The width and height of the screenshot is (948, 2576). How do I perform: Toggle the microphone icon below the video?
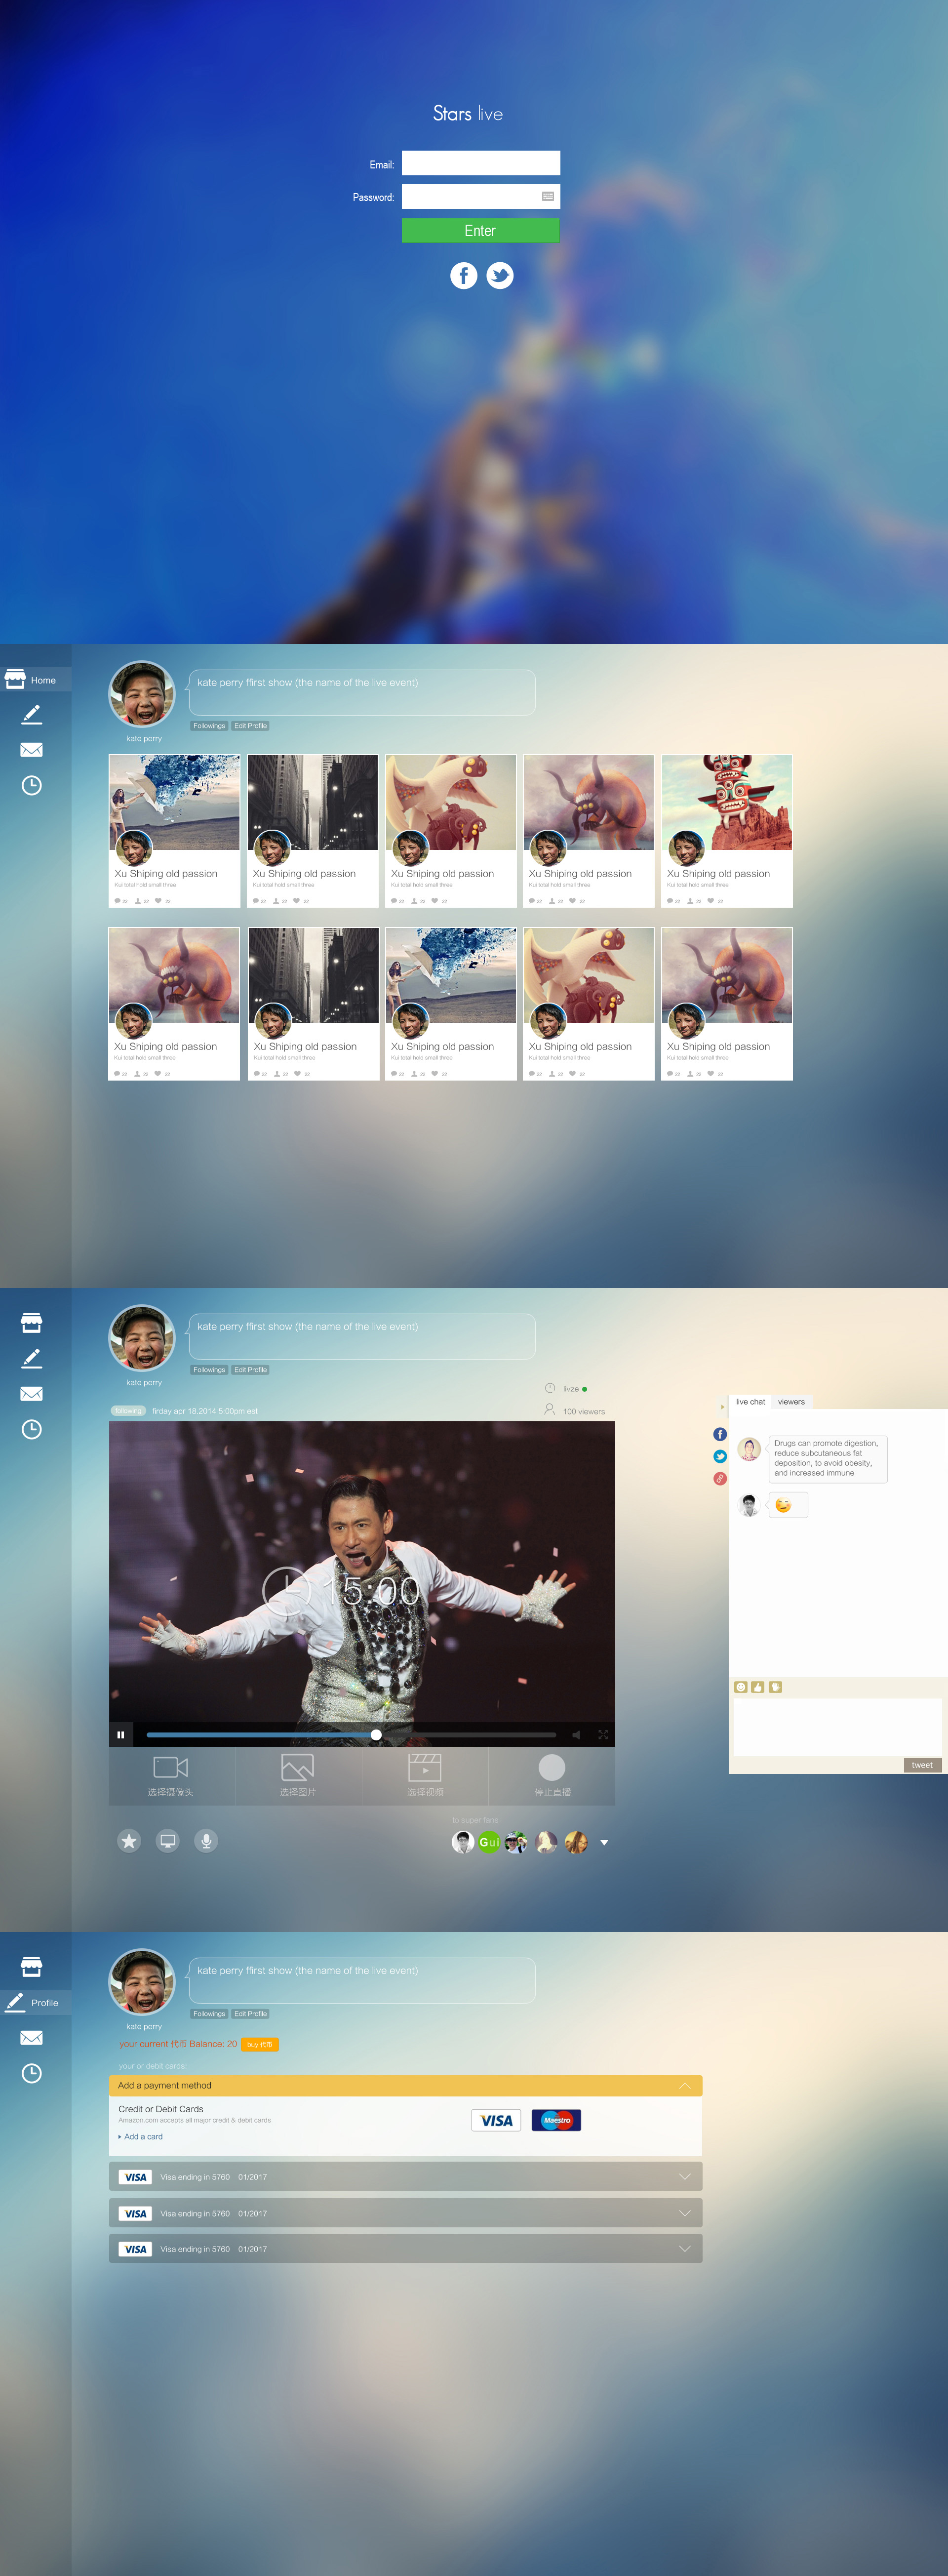pos(206,1841)
